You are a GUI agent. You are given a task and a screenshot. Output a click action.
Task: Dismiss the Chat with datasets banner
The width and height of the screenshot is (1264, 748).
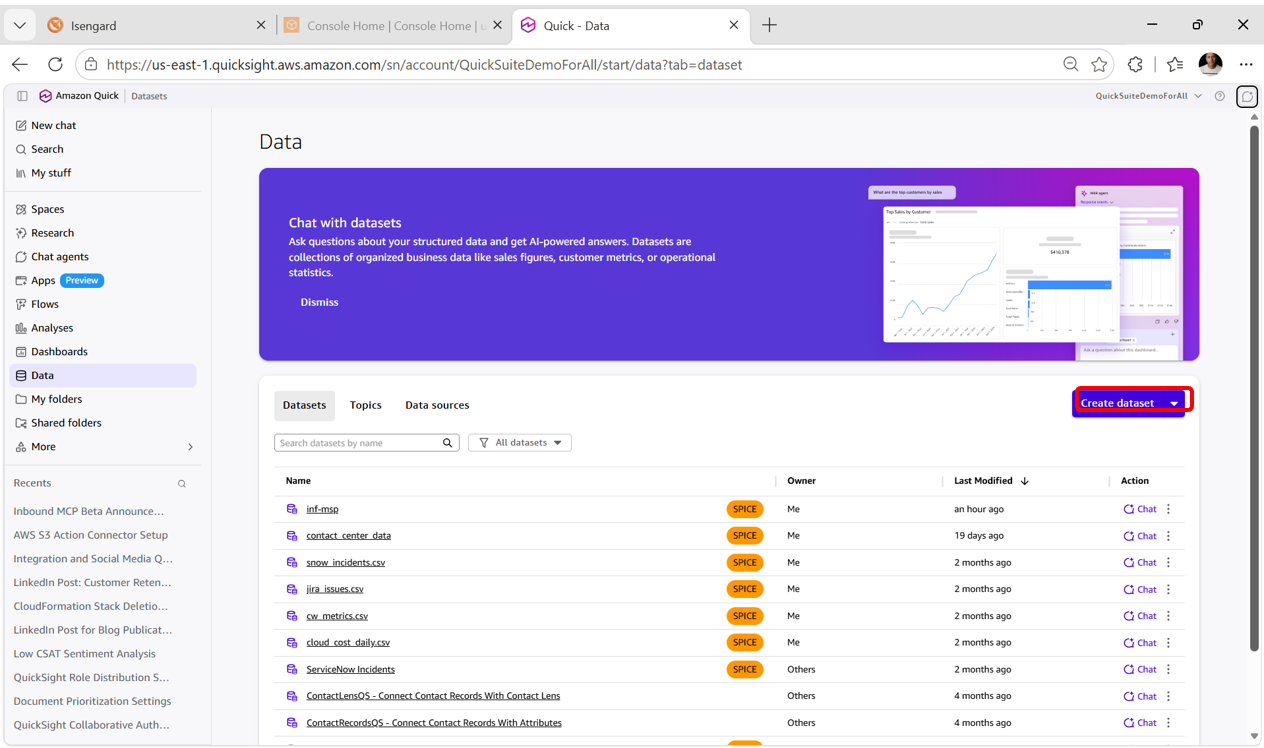click(x=319, y=302)
